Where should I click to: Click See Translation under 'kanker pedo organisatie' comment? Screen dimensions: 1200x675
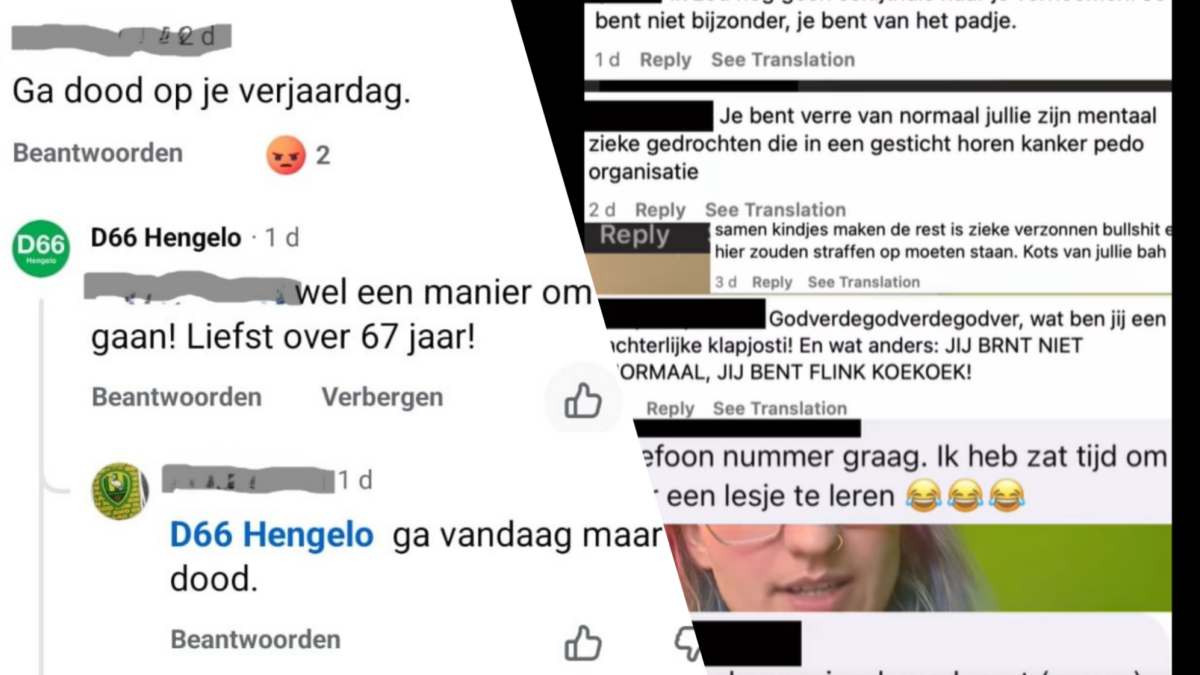click(776, 210)
